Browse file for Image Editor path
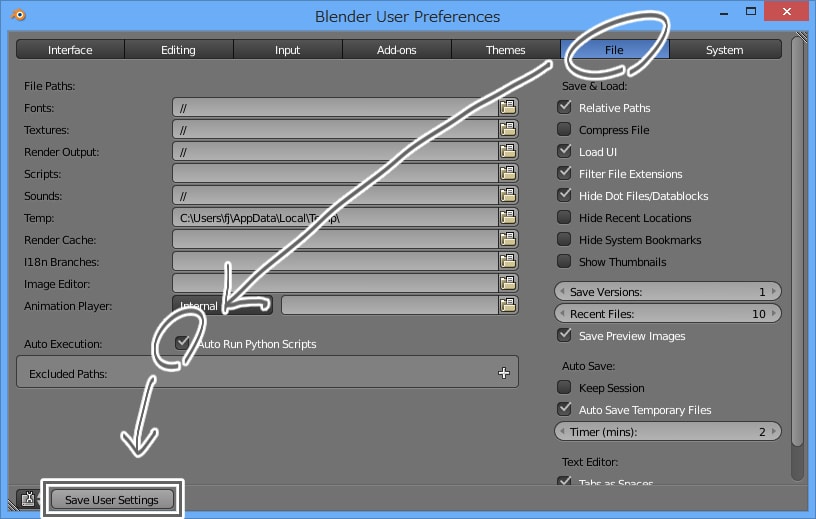This screenshot has height=519, width=816. [508, 284]
